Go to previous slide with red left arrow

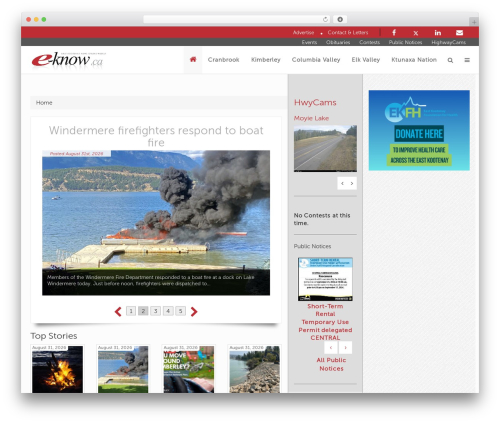tap(118, 311)
